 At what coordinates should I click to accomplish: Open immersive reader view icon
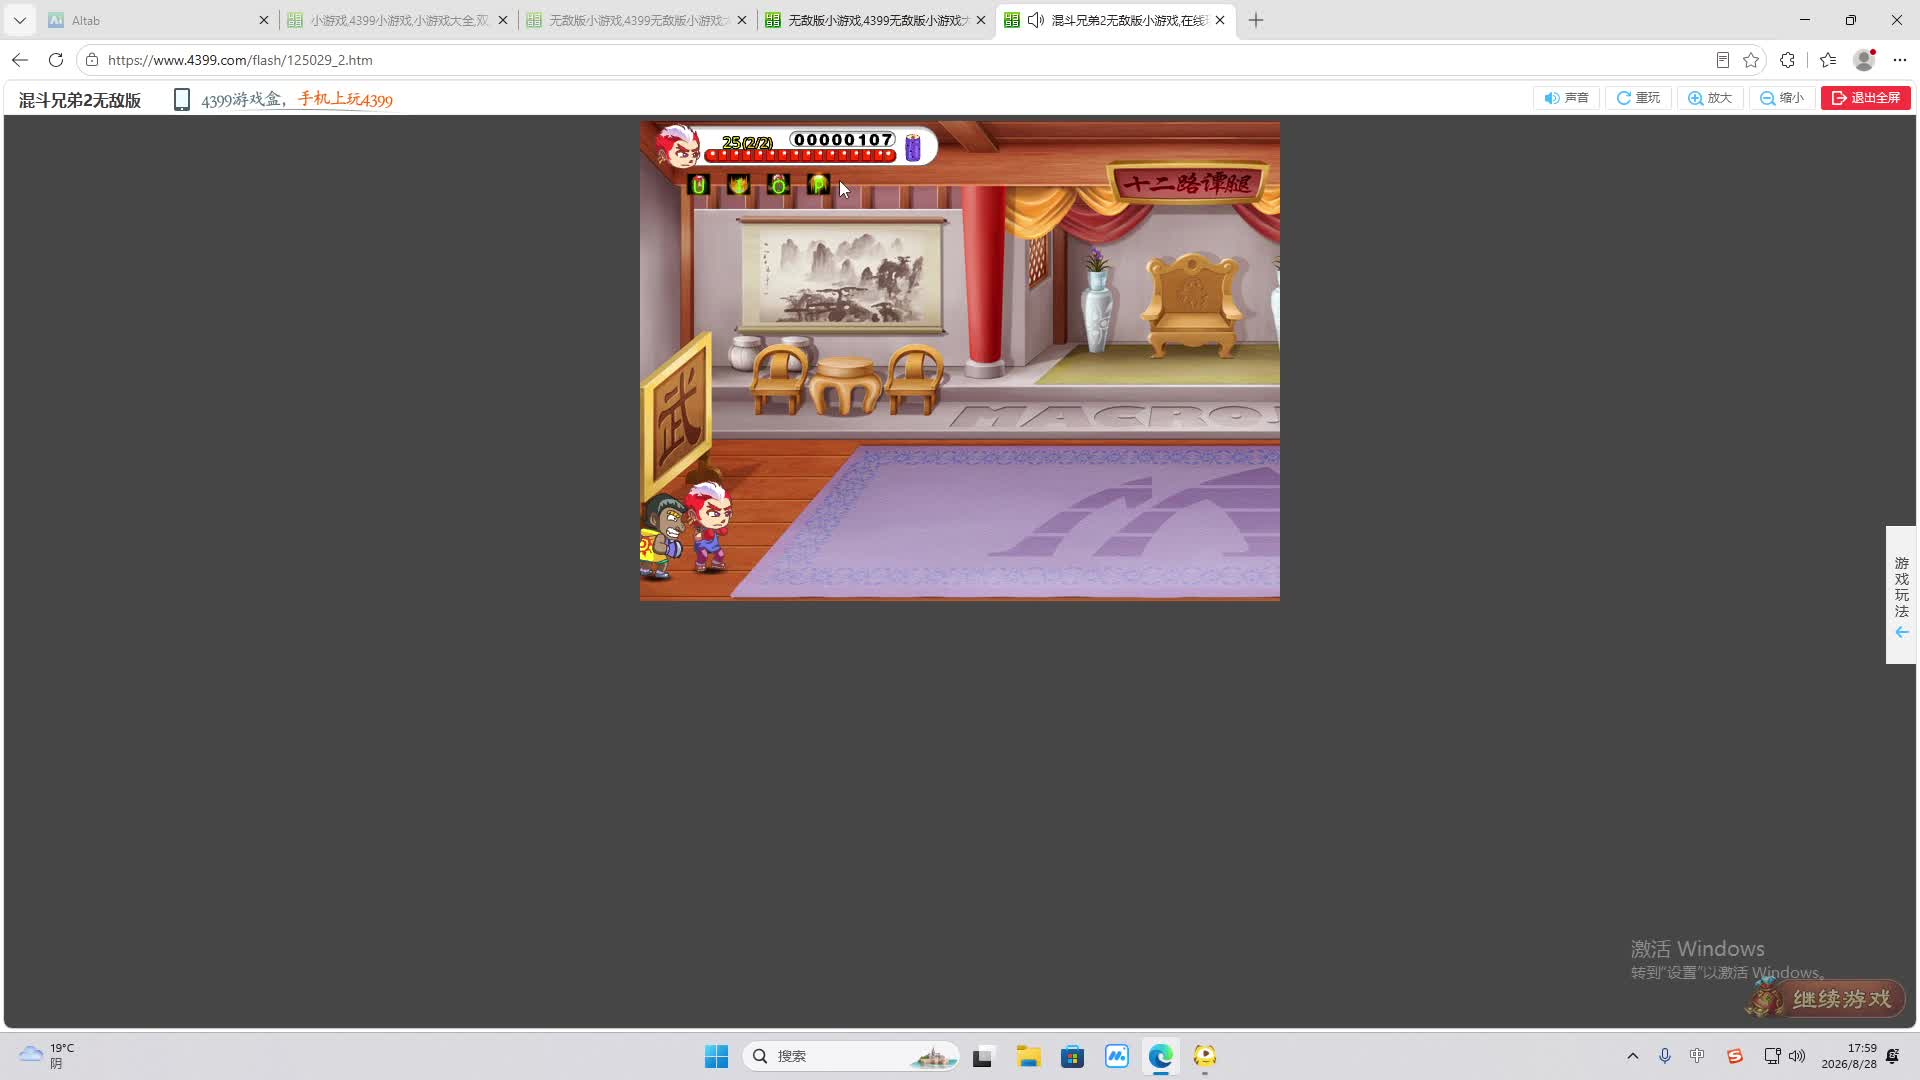pyautogui.click(x=1722, y=60)
